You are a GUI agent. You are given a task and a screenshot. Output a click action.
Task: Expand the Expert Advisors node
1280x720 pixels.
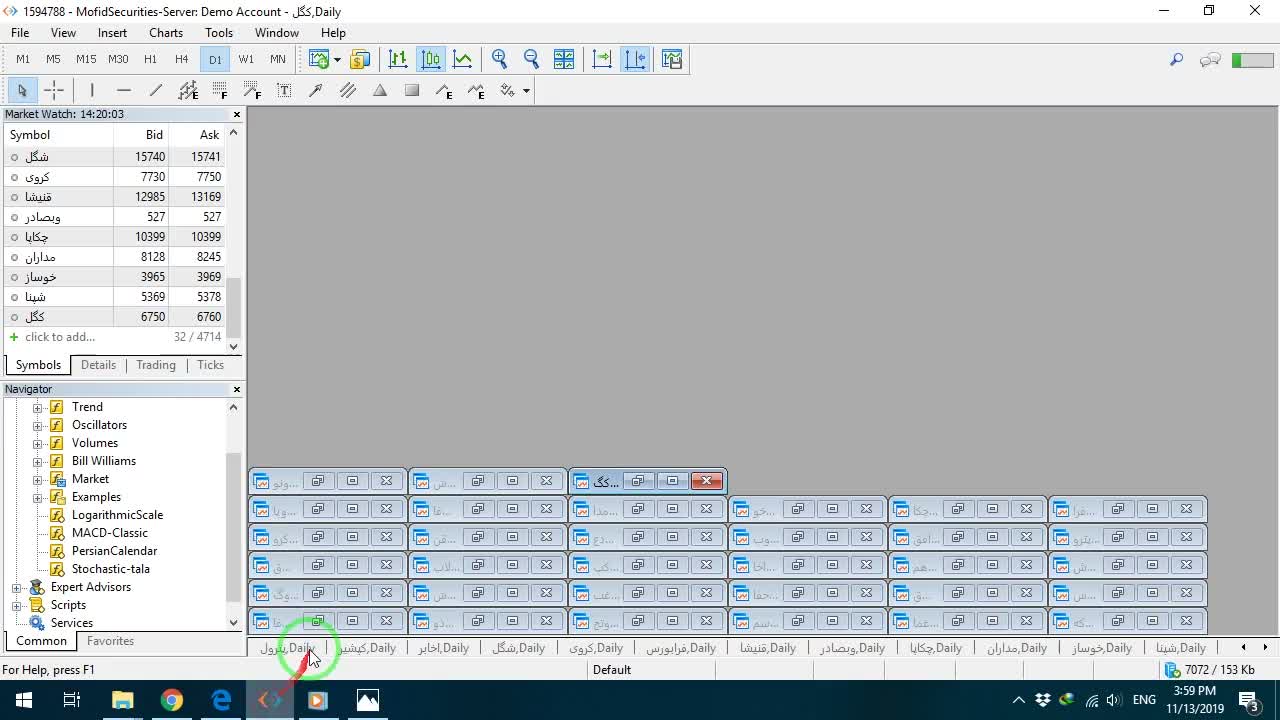[x=16, y=587]
